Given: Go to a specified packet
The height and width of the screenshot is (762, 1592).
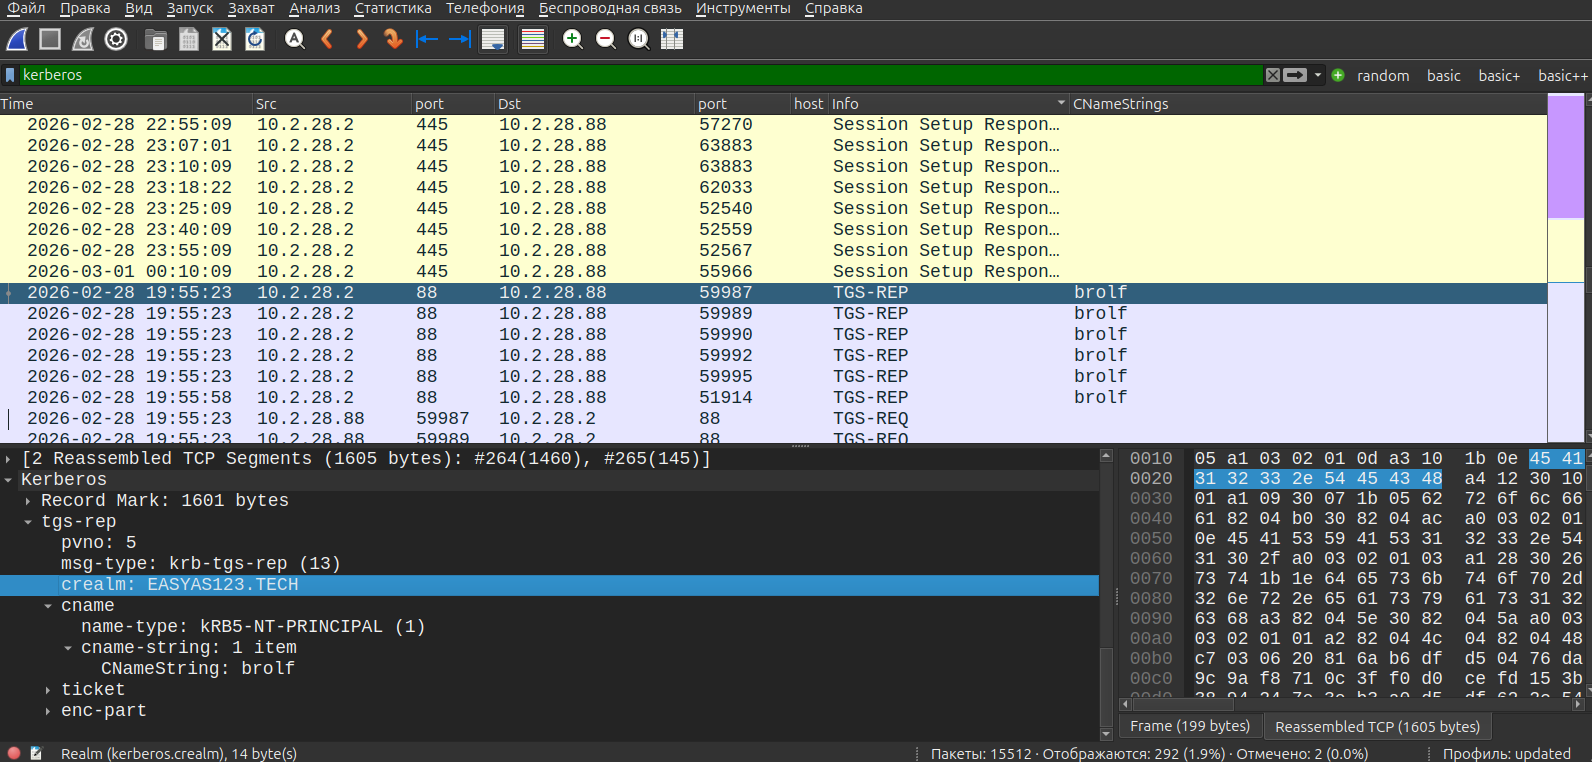Looking at the screenshot, I should (x=393, y=39).
